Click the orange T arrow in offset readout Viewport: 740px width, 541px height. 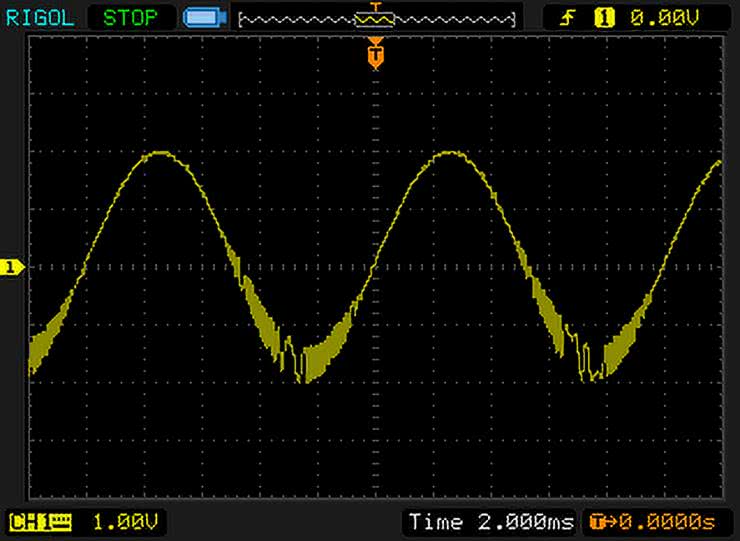coord(600,521)
